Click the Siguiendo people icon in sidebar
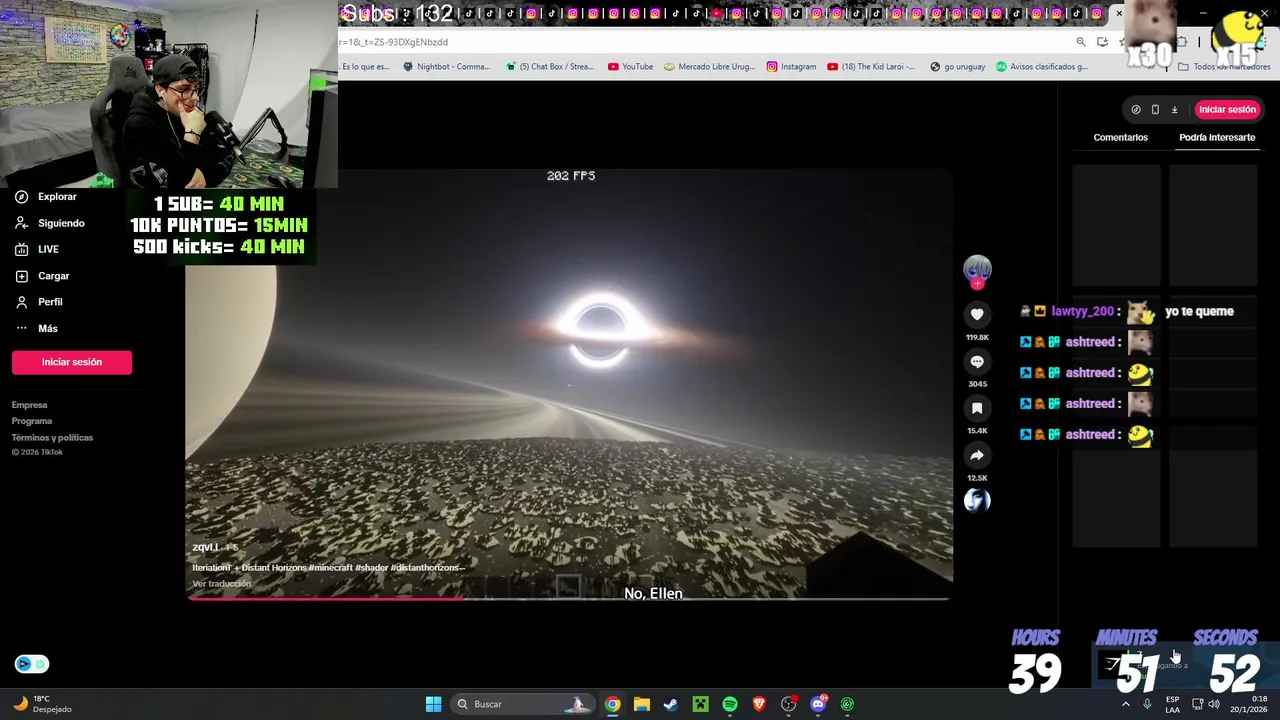This screenshot has width=1280, height=720. coord(21,223)
